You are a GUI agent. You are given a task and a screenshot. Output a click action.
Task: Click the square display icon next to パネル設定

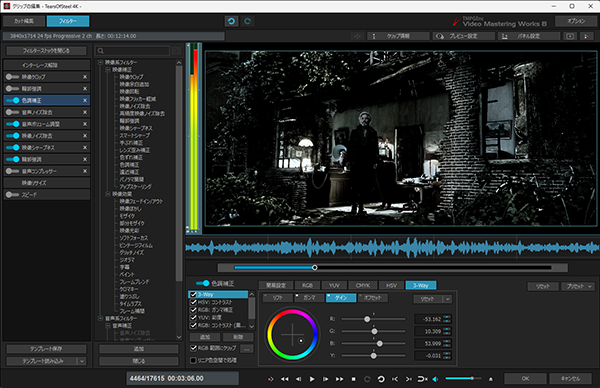[x=570, y=36]
